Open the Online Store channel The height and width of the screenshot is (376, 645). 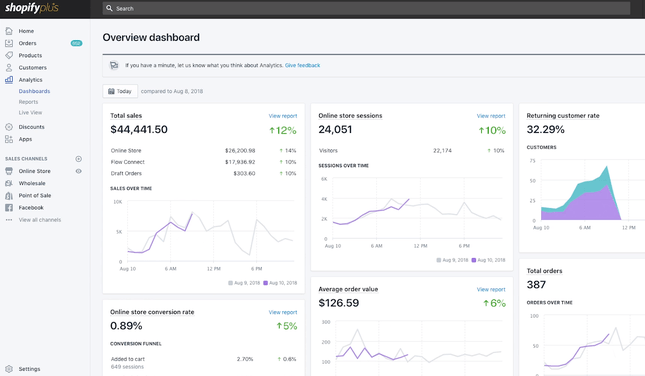[35, 171]
